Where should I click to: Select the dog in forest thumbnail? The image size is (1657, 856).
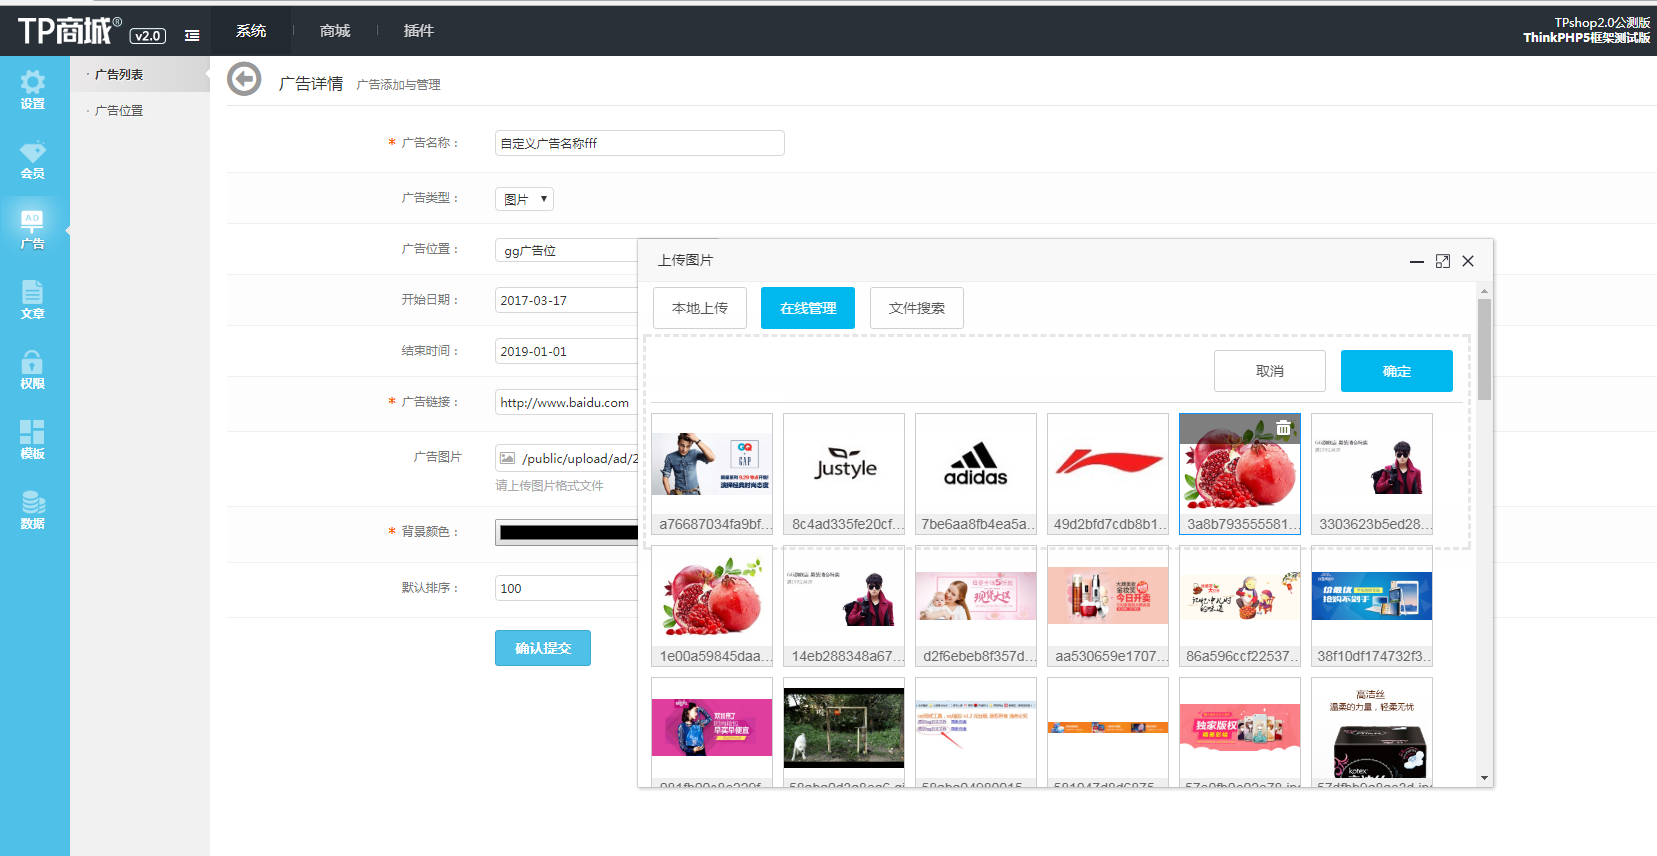click(x=844, y=732)
